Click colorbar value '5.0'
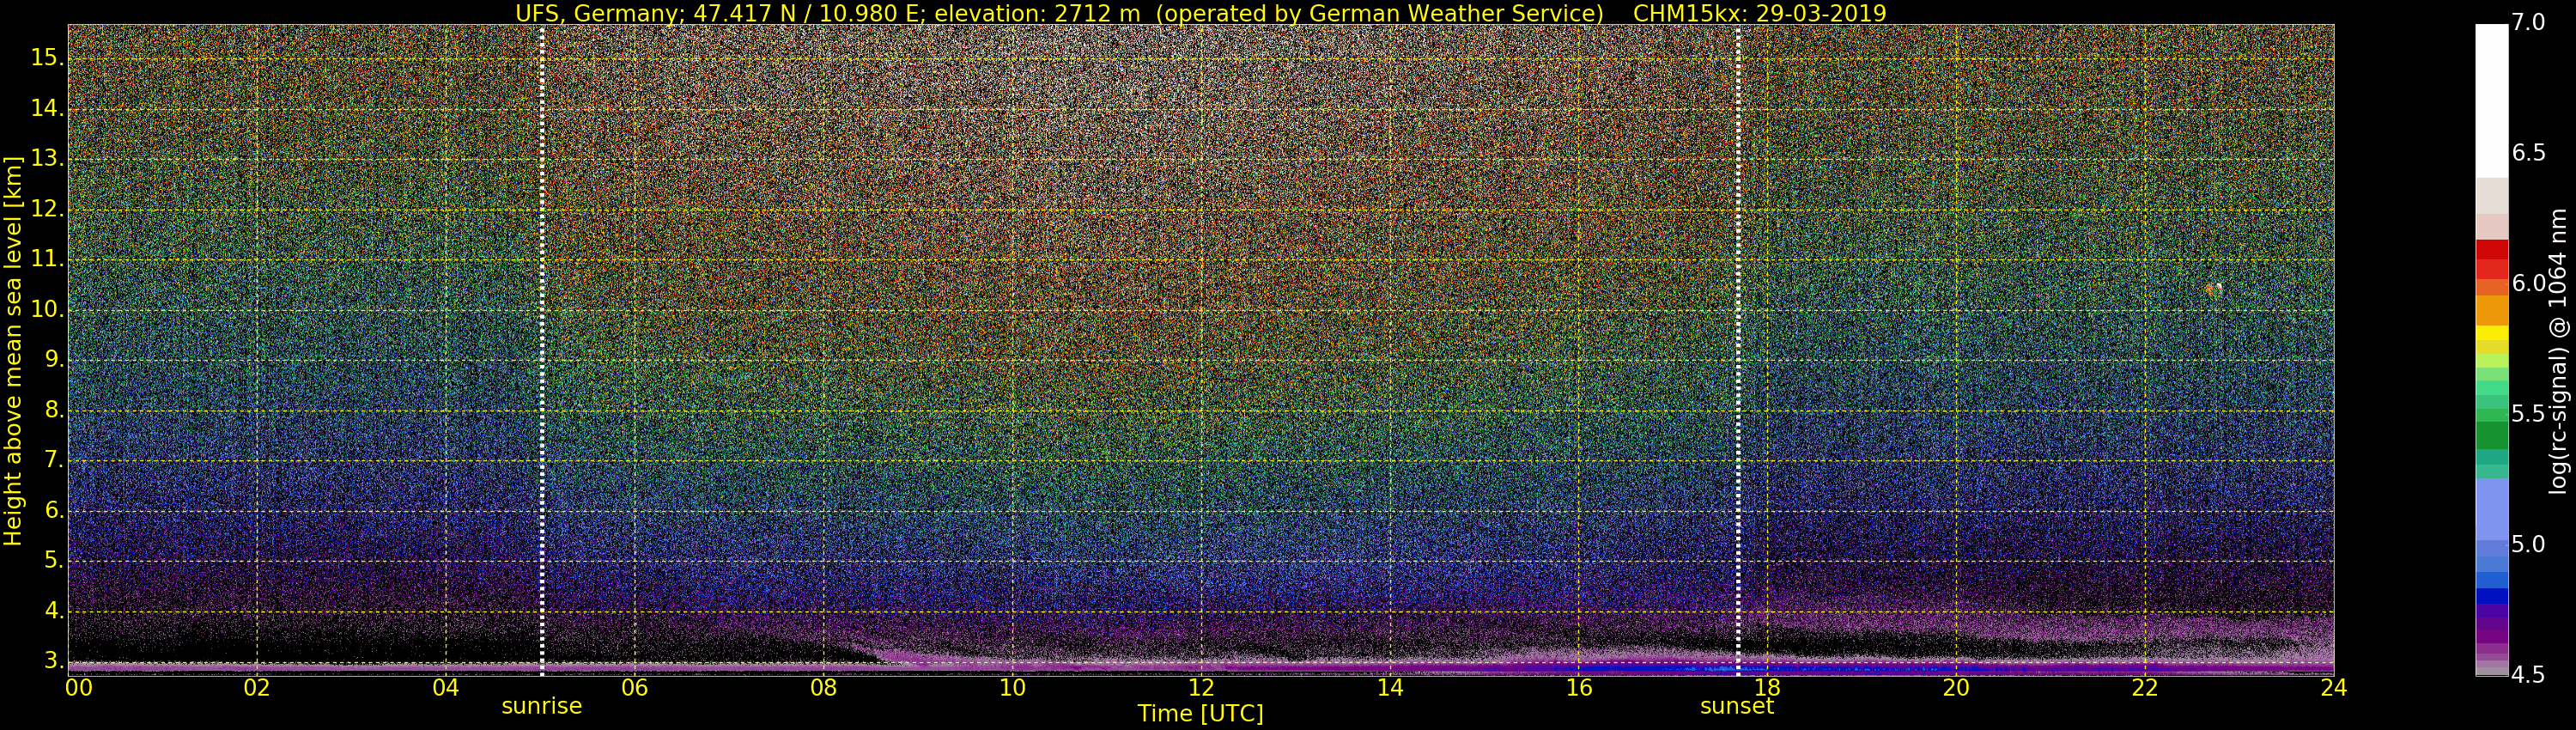 (2529, 544)
